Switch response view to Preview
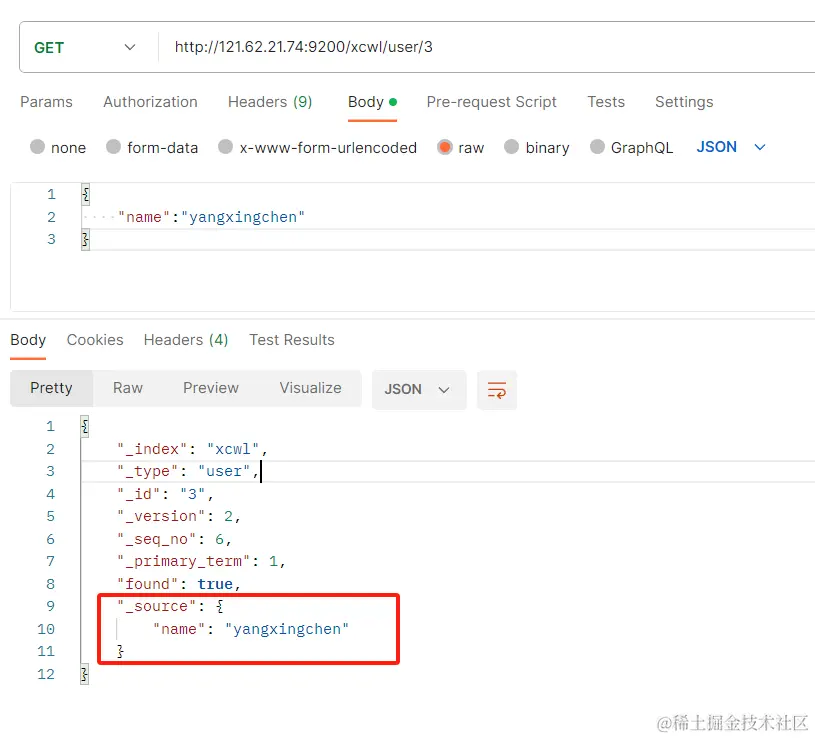The width and height of the screenshot is (815, 739). [211, 388]
